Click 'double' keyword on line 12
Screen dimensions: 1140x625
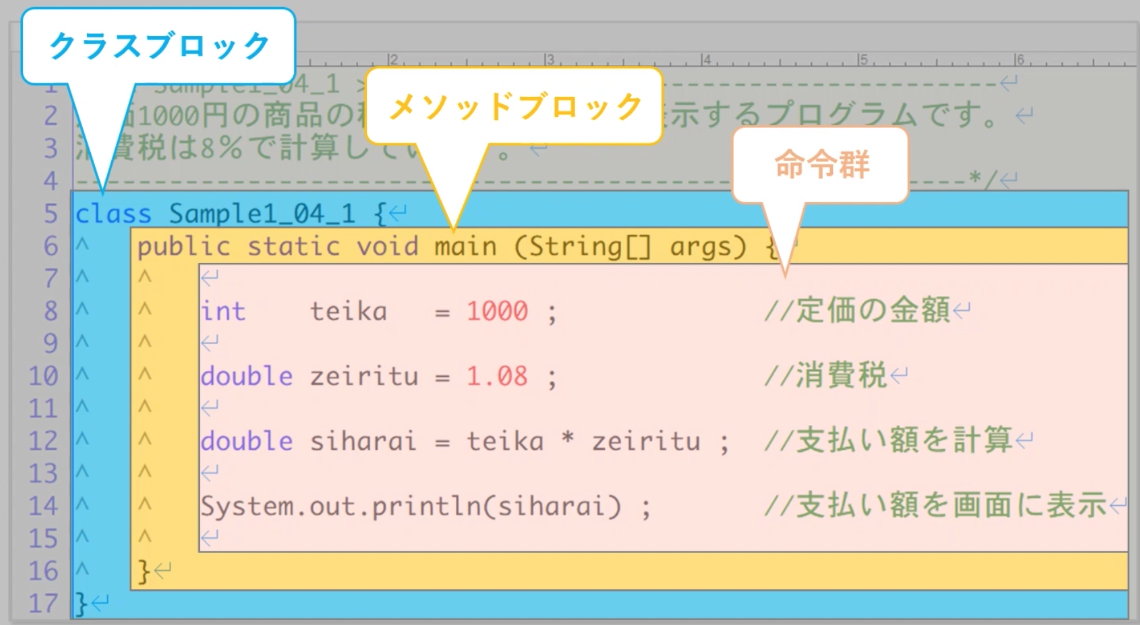246,440
